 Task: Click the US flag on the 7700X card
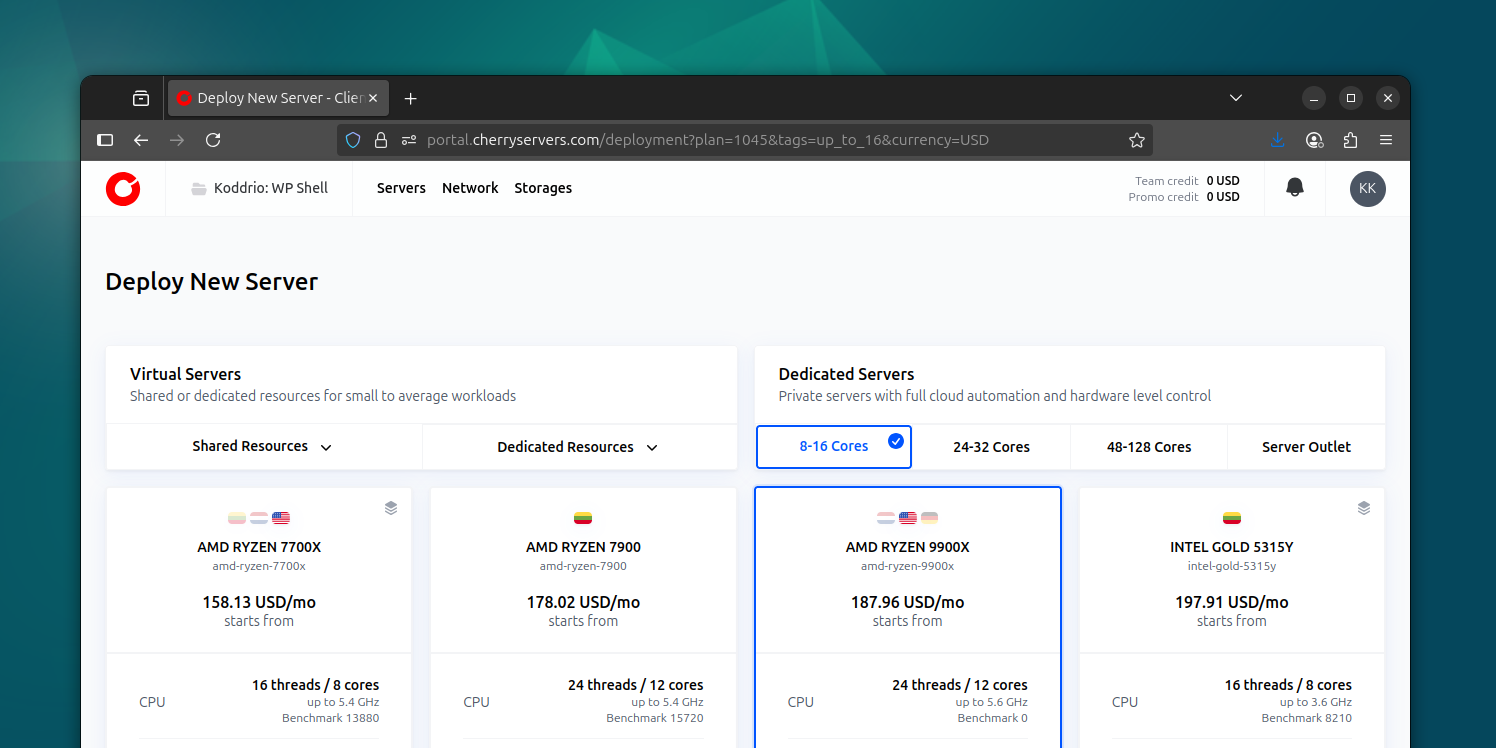pos(281,518)
